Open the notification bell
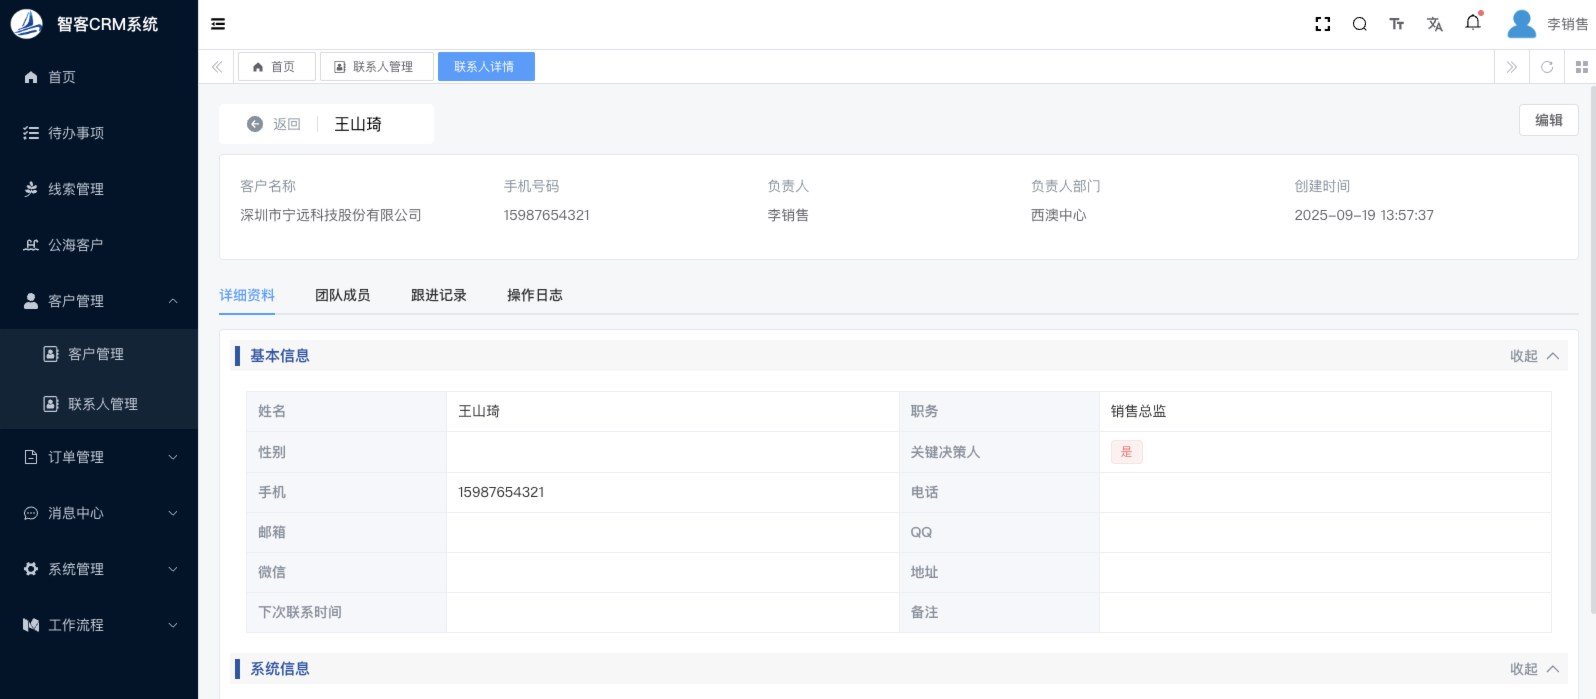 point(1473,23)
